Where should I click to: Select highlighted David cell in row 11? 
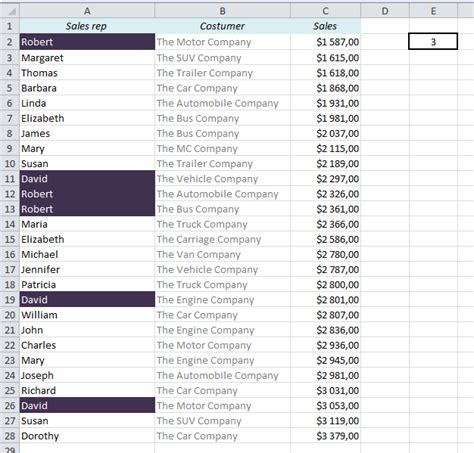click(87, 179)
